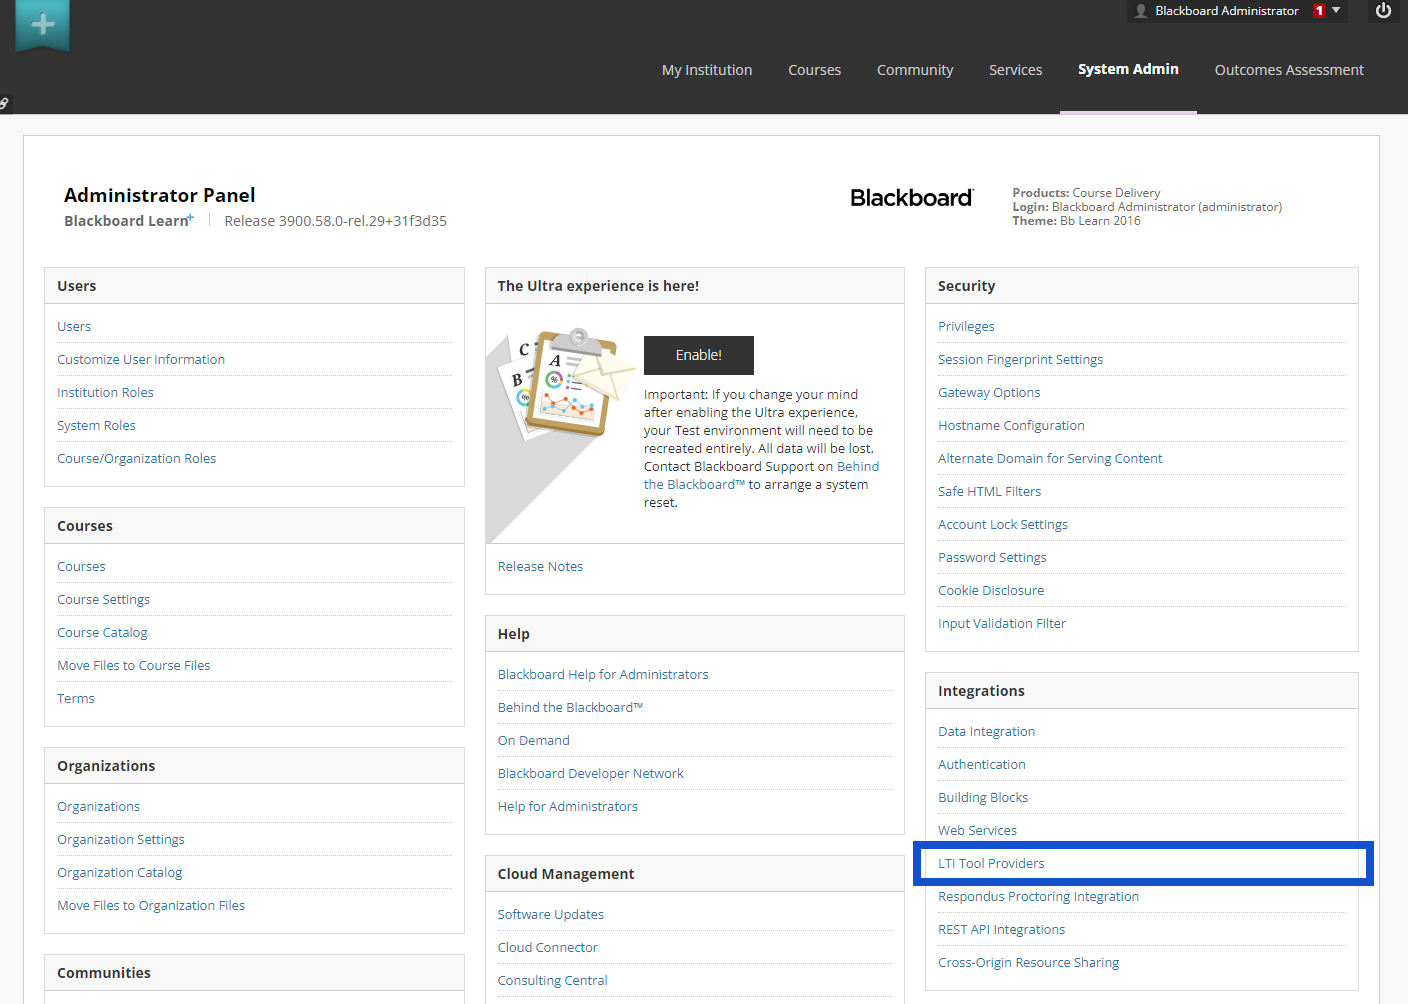The height and width of the screenshot is (1004, 1408).
Task: Open Safe HTML Filters
Action: [x=989, y=492]
